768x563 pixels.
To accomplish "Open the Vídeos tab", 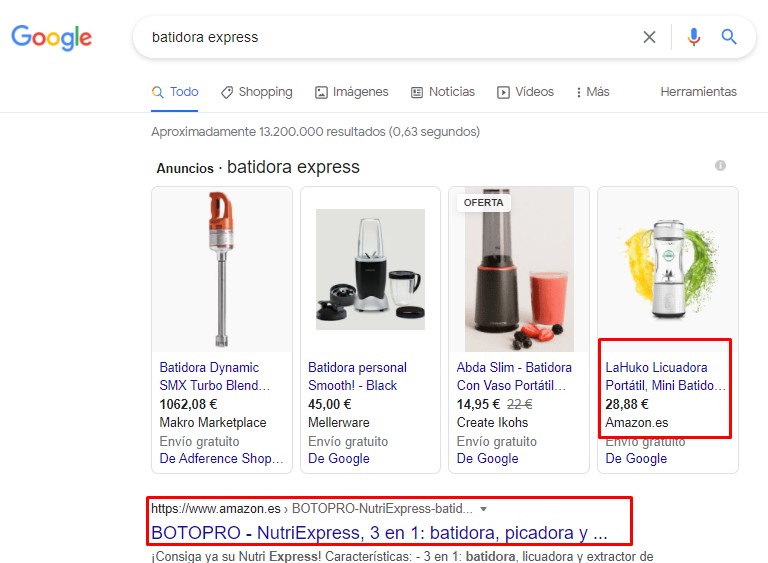I will click(526, 92).
